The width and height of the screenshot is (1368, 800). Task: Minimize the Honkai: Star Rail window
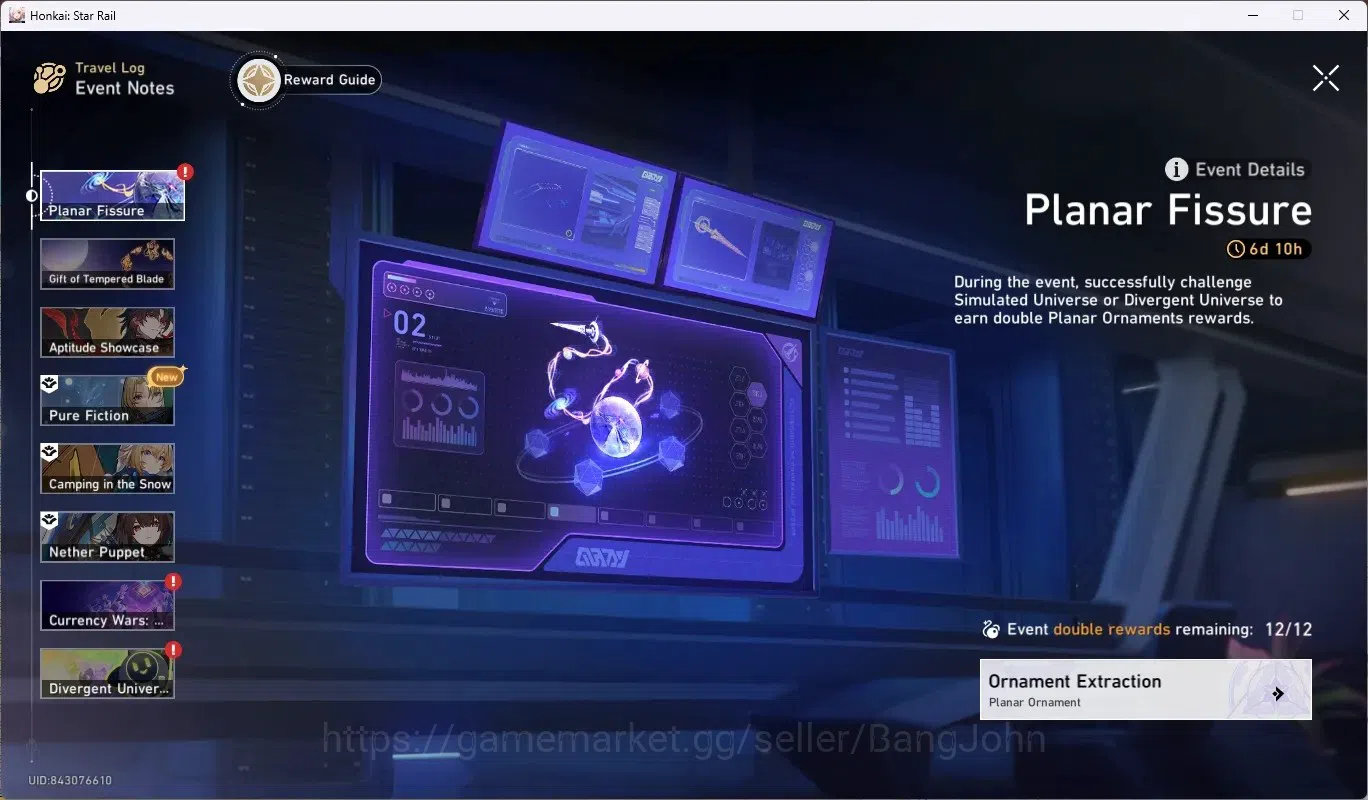pos(1253,15)
